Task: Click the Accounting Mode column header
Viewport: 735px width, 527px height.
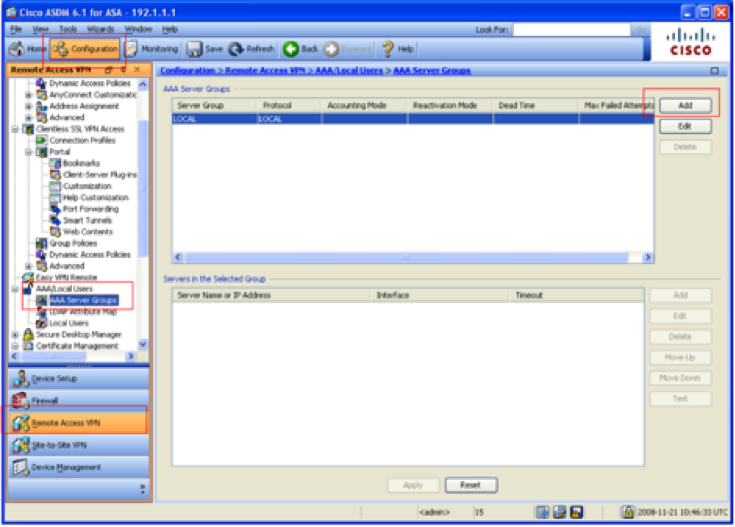Action: pos(364,105)
